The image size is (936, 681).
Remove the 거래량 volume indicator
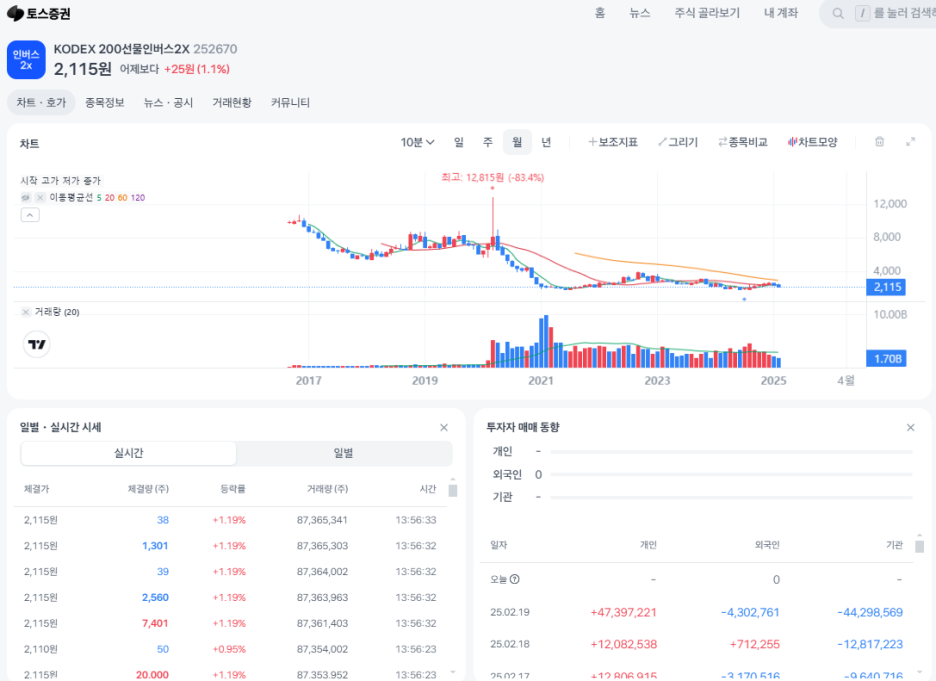point(26,312)
